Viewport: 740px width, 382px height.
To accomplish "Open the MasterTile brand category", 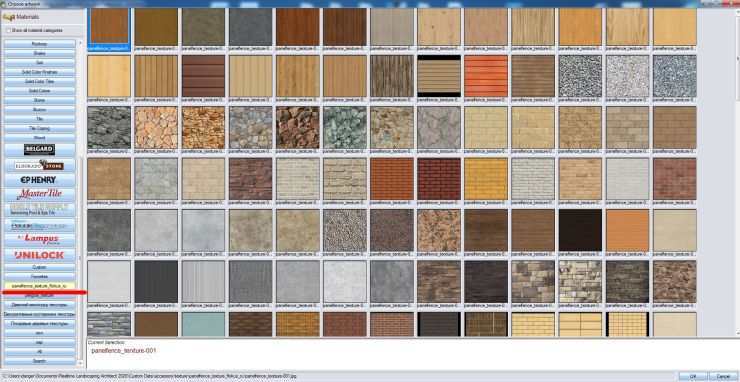I will click(x=40, y=194).
